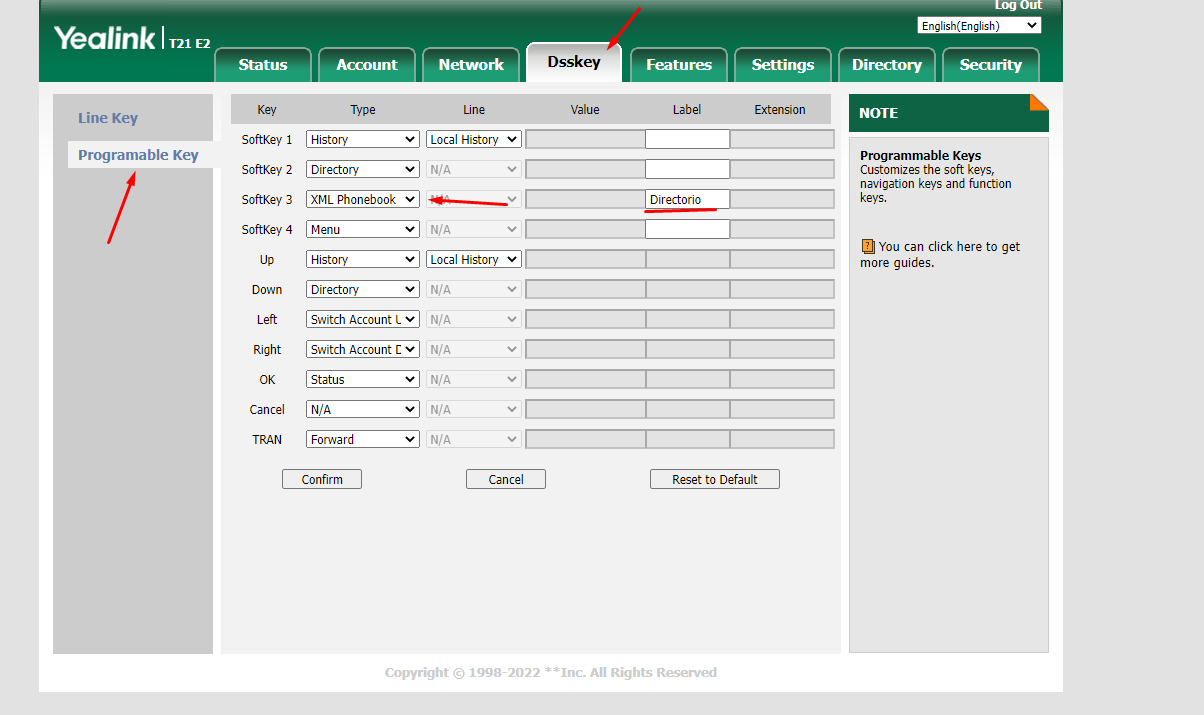1204x715 pixels.
Task: Open the Line Key sidebar item
Action: pyautogui.click(x=108, y=118)
